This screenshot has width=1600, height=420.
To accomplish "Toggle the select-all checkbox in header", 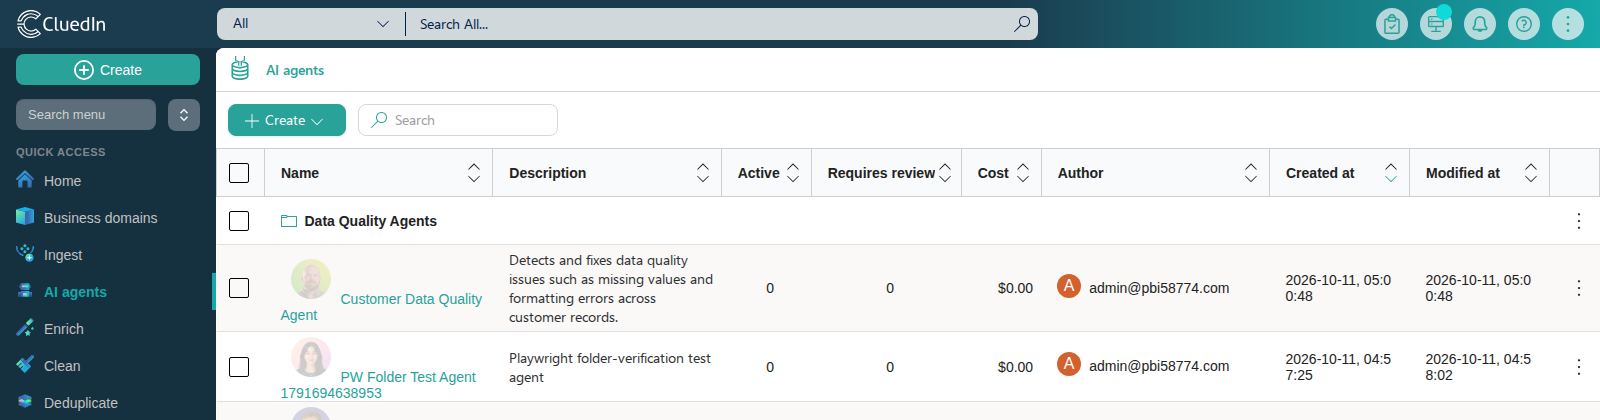I will coord(239,173).
